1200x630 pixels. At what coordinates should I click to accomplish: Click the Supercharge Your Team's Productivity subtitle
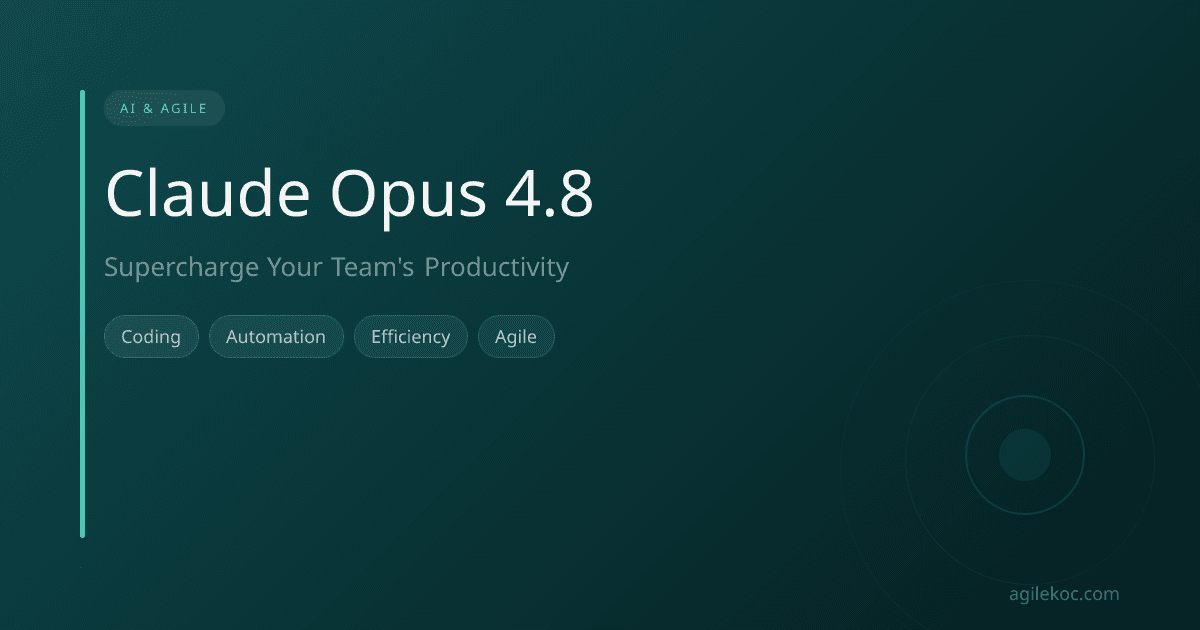(336, 268)
